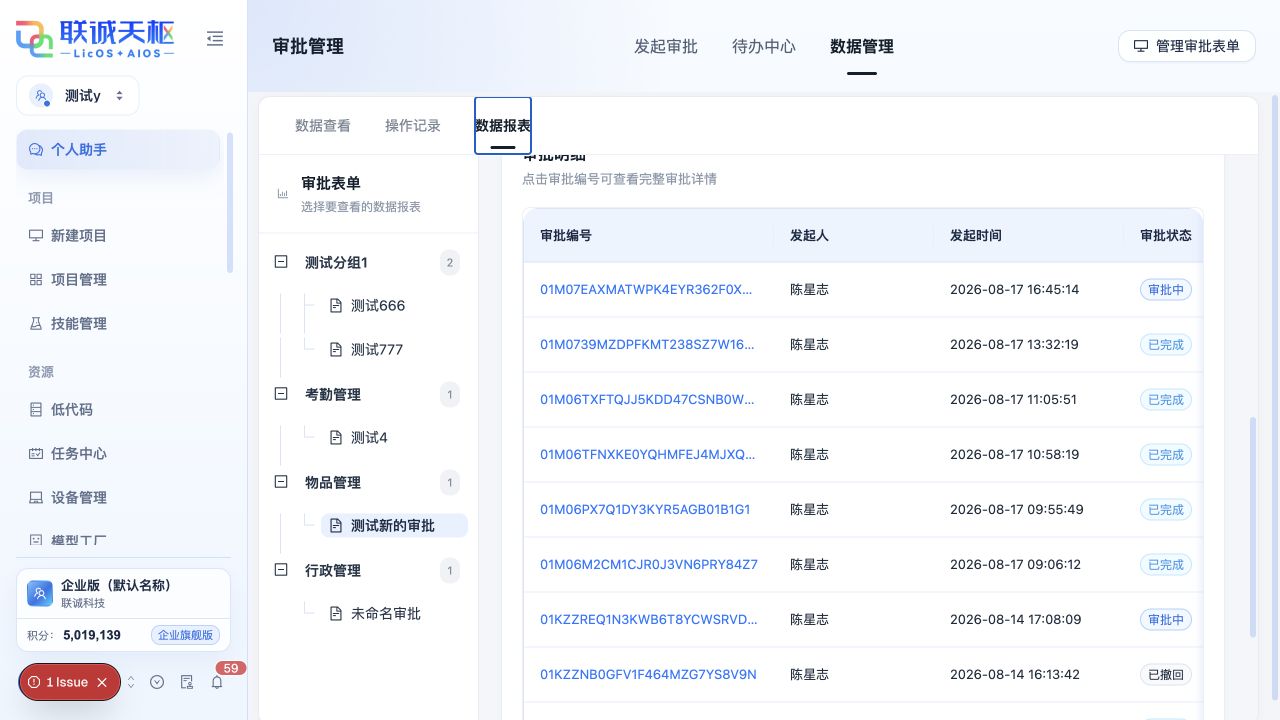Click the chart icon beside 审批表单
This screenshot has height=720, width=1280.
283,194
